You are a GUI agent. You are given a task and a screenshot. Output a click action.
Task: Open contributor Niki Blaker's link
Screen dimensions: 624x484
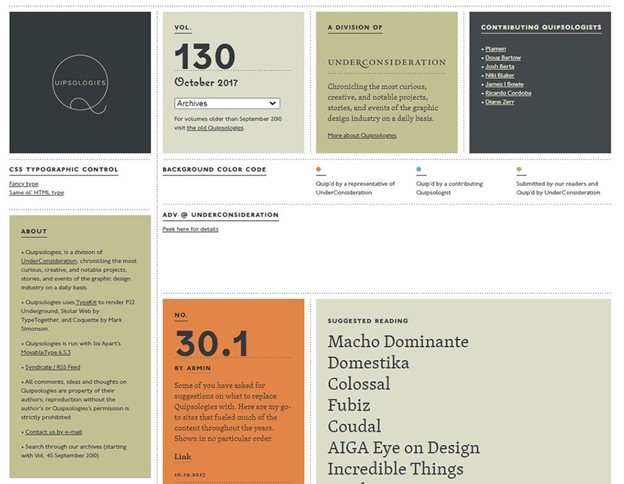tap(499, 75)
